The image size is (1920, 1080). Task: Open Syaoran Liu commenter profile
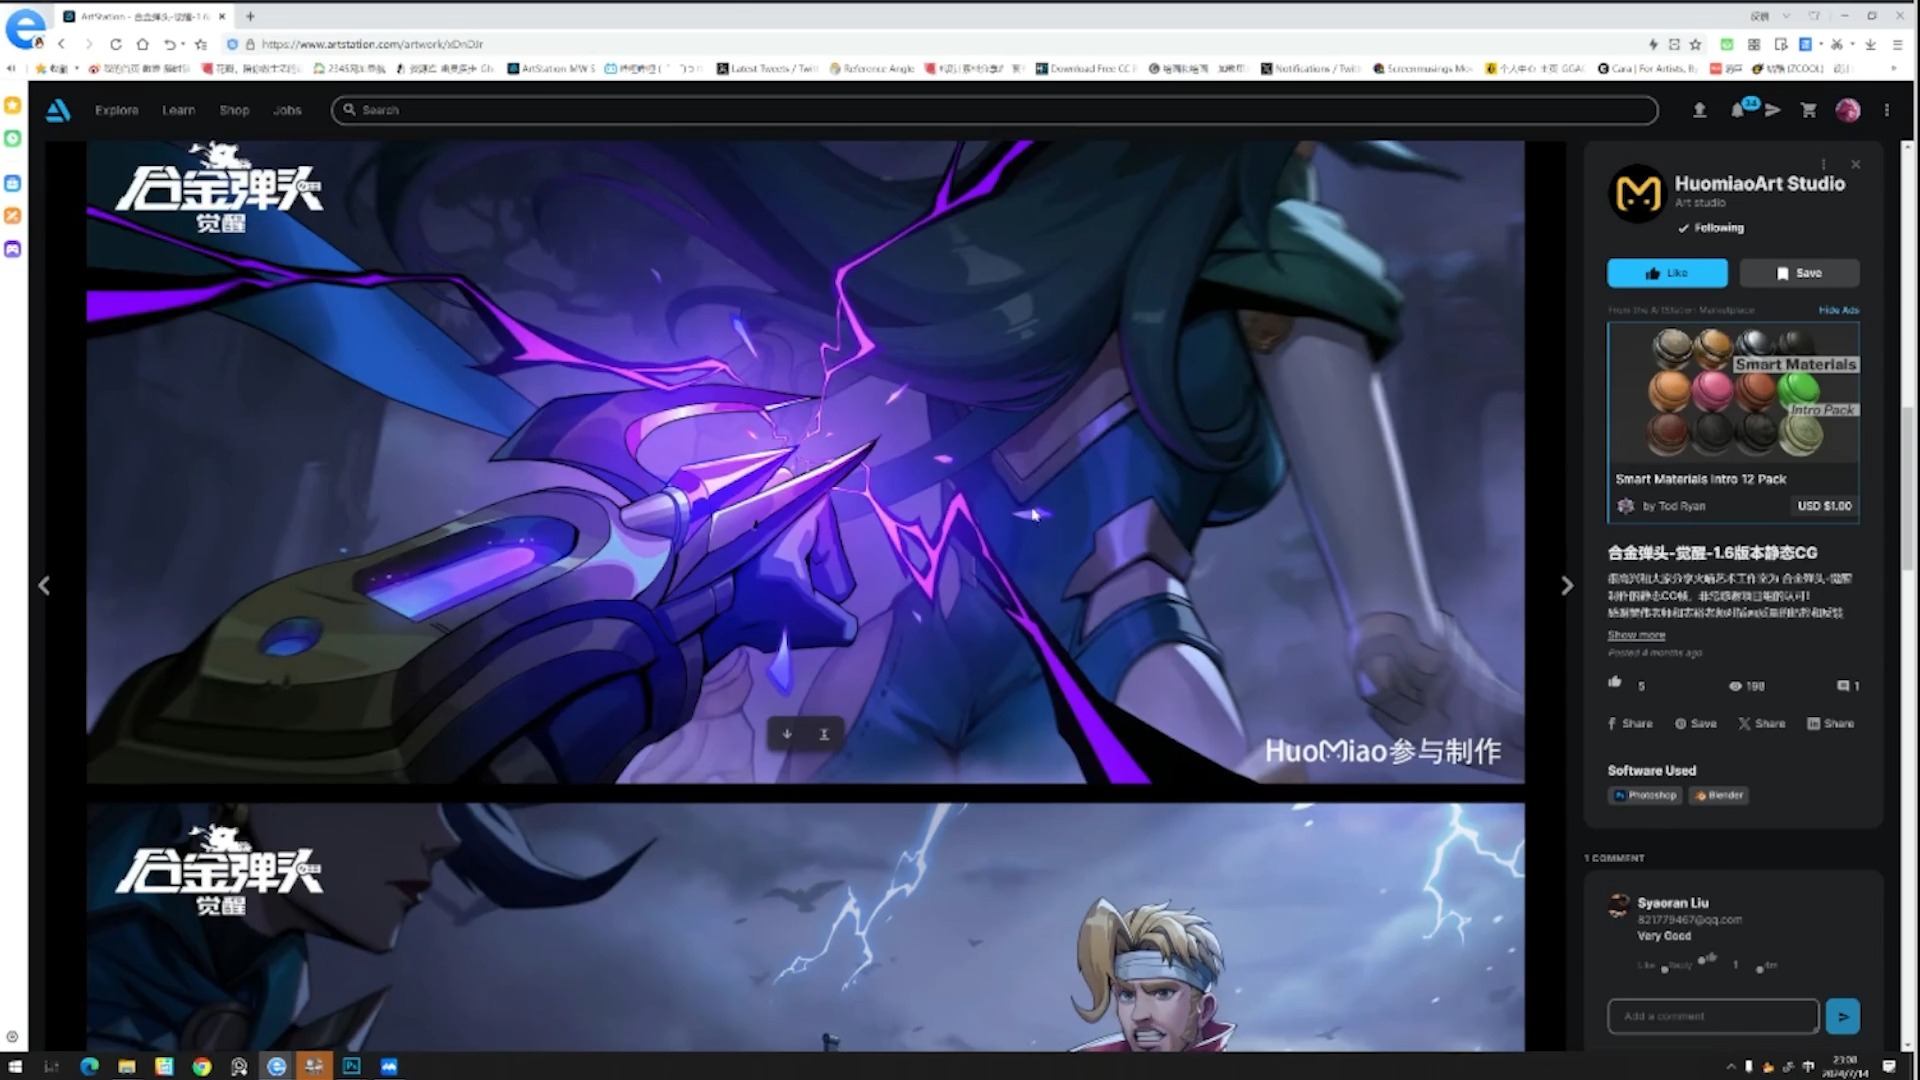click(x=1673, y=903)
